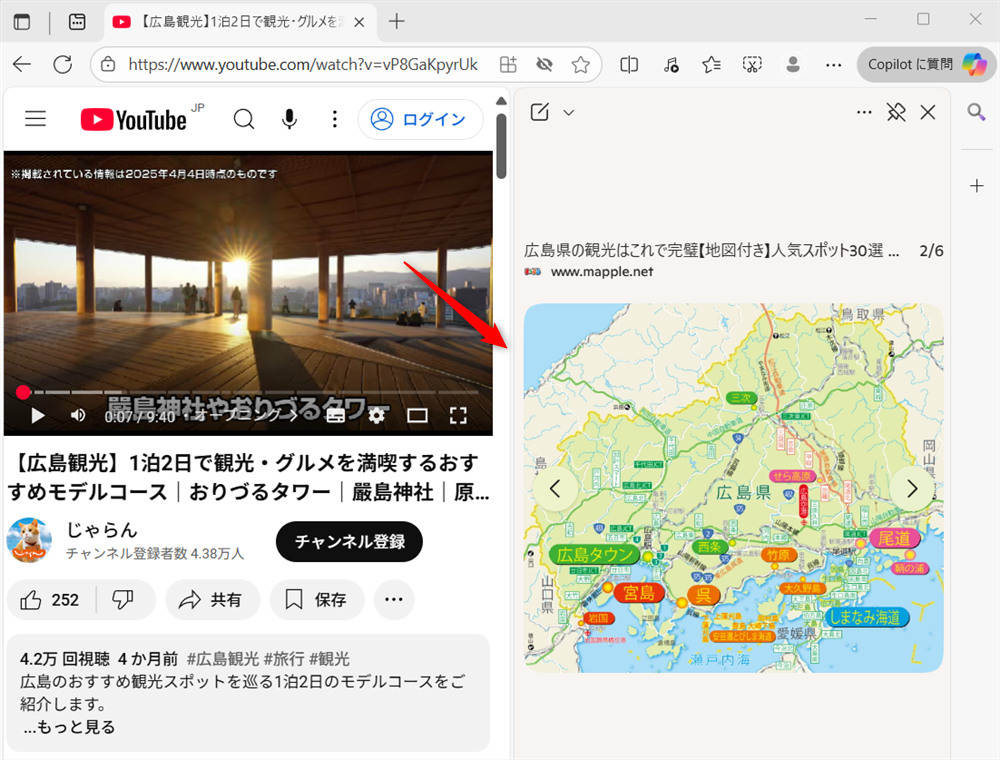Start a voice search with the microphone icon
This screenshot has width=1000, height=760.
click(289, 118)
